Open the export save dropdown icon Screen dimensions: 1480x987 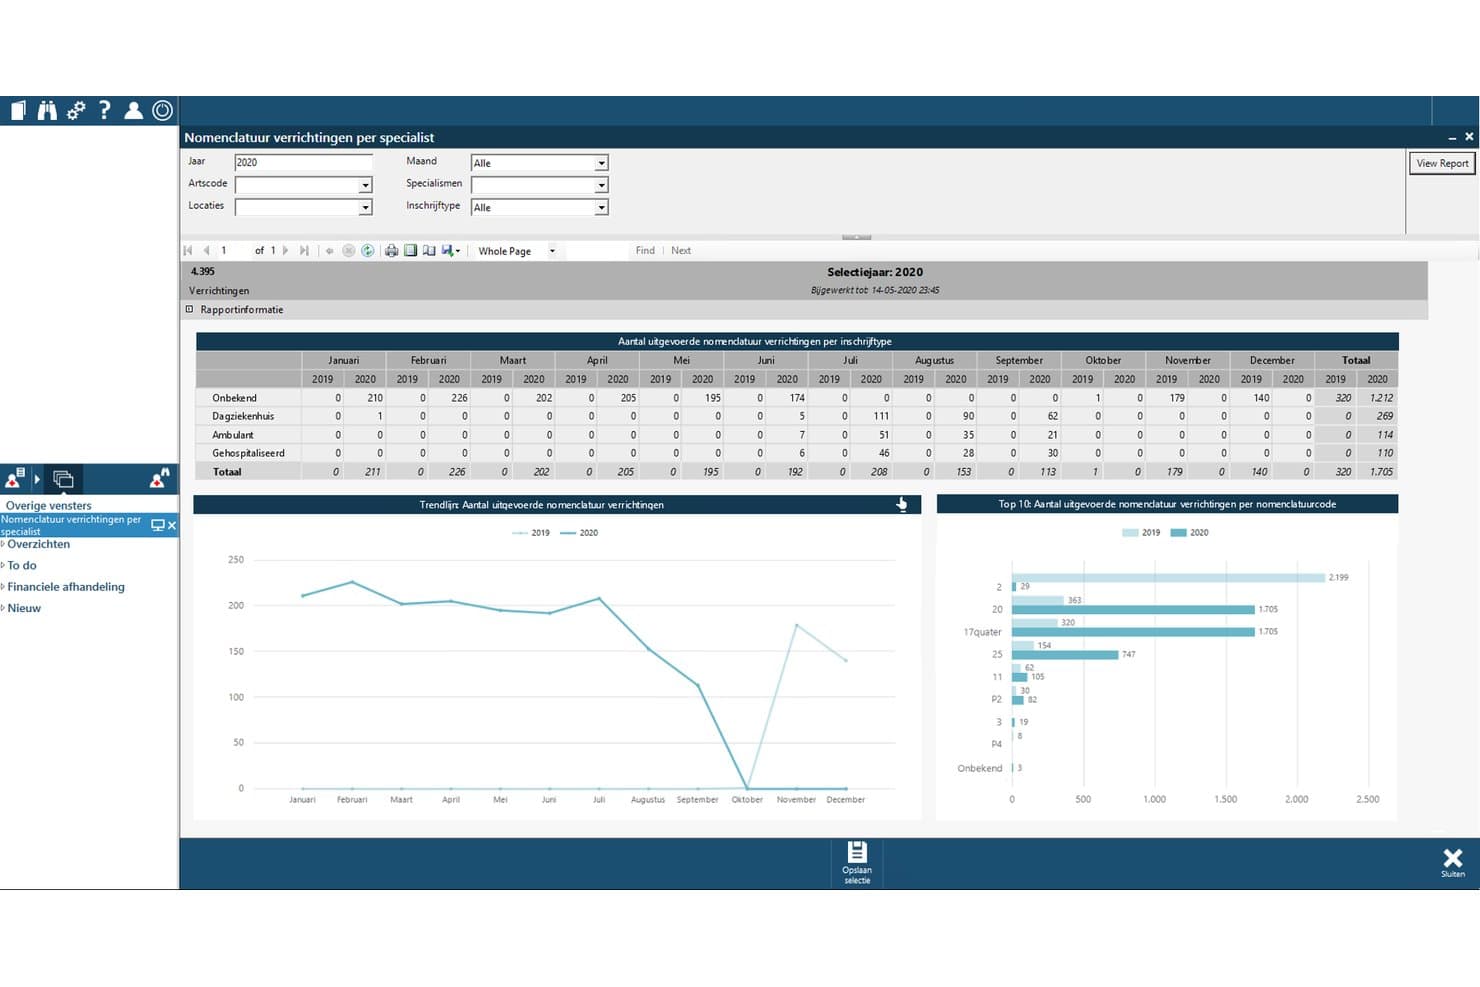click(451, 251)
